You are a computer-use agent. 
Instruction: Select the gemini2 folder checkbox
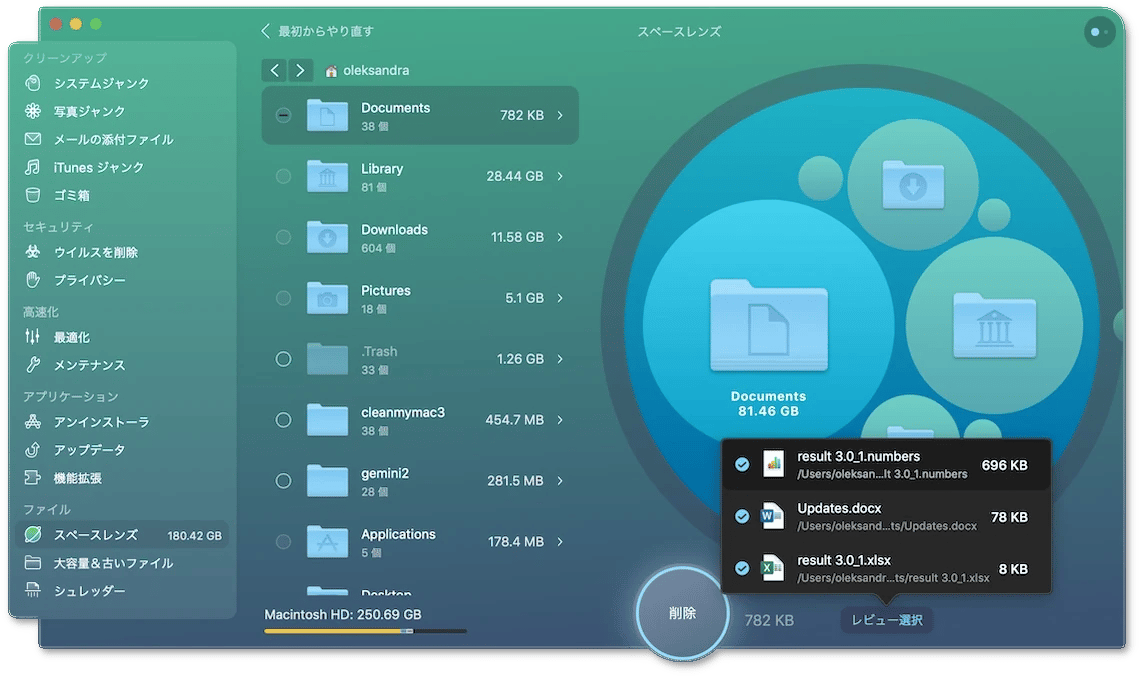283,481
